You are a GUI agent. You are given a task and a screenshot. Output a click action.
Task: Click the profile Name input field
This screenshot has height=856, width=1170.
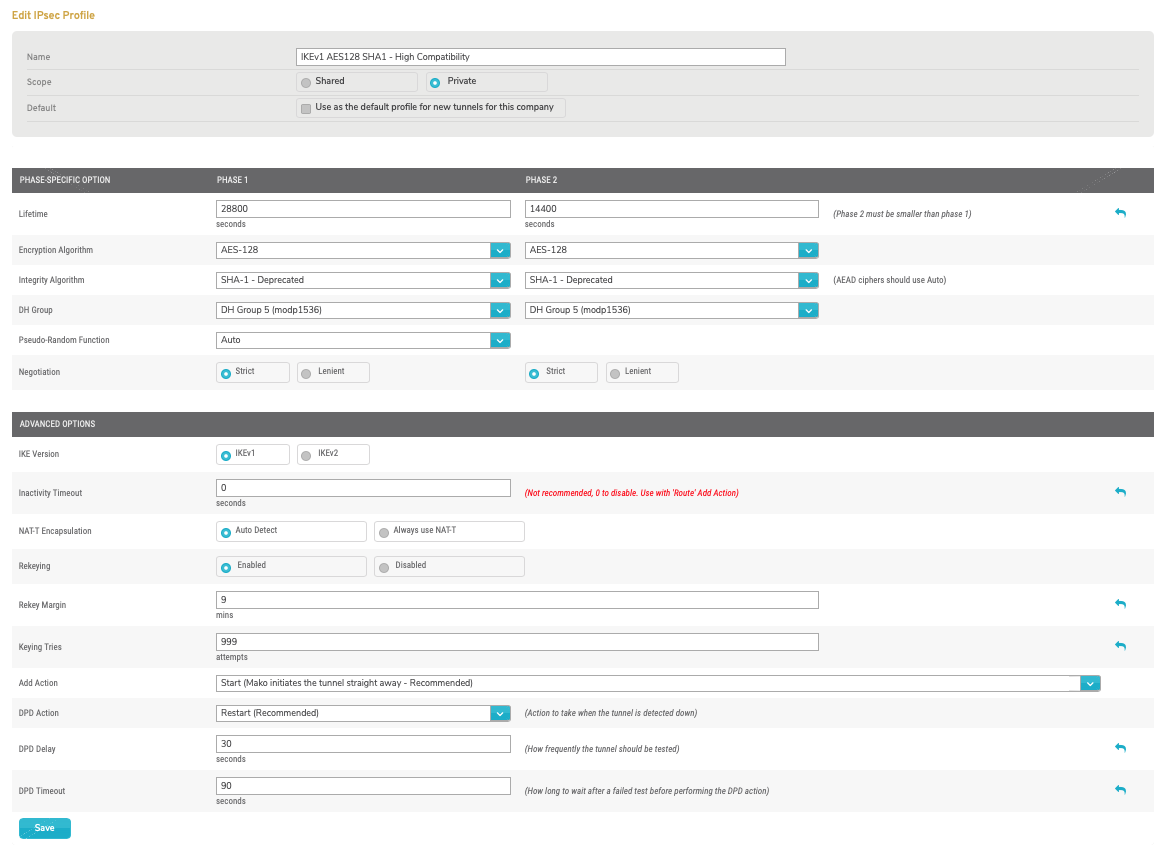[540, 57]
